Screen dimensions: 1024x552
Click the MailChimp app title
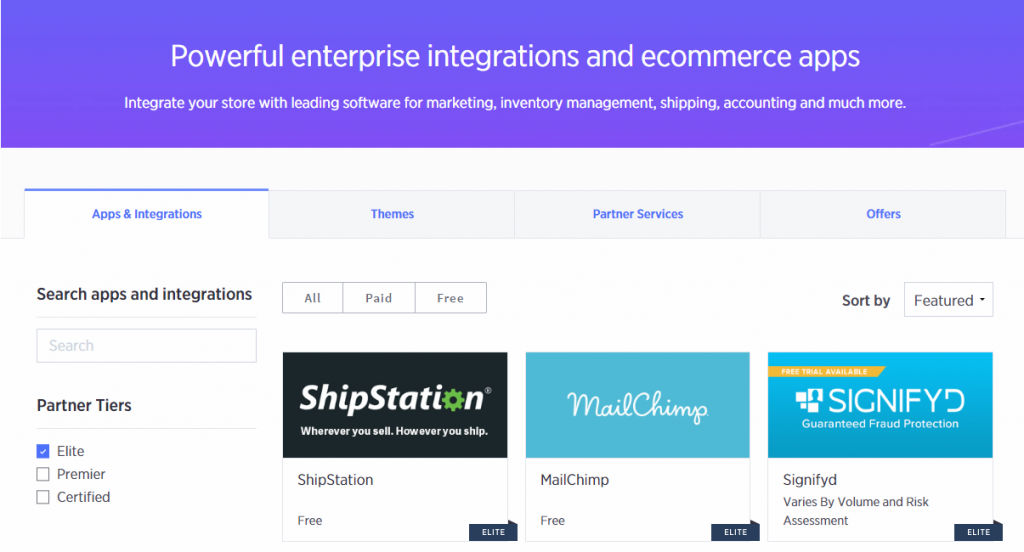click(x=574, y=480)
